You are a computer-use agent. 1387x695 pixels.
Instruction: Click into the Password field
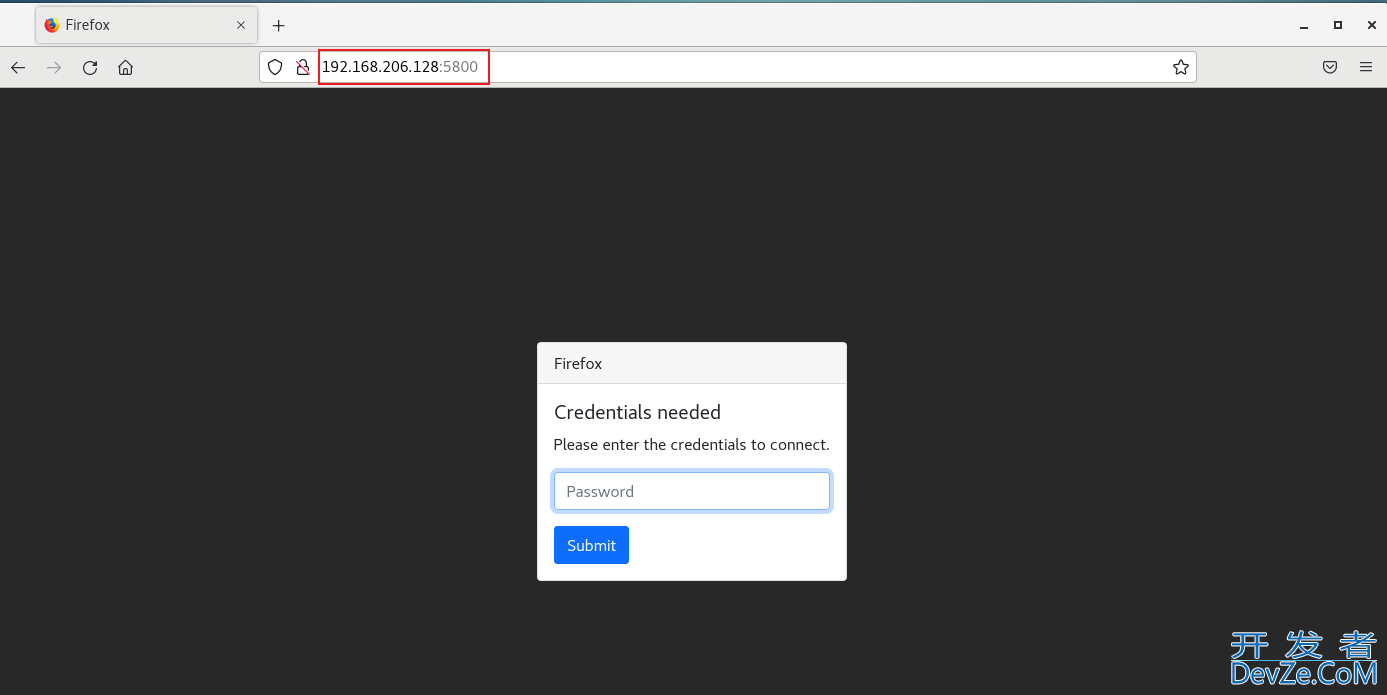[x=692, y=491]
